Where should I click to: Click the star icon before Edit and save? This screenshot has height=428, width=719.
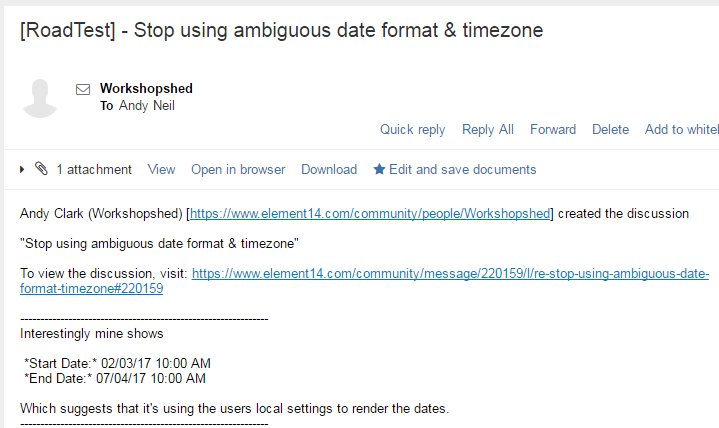click(379, 170)
